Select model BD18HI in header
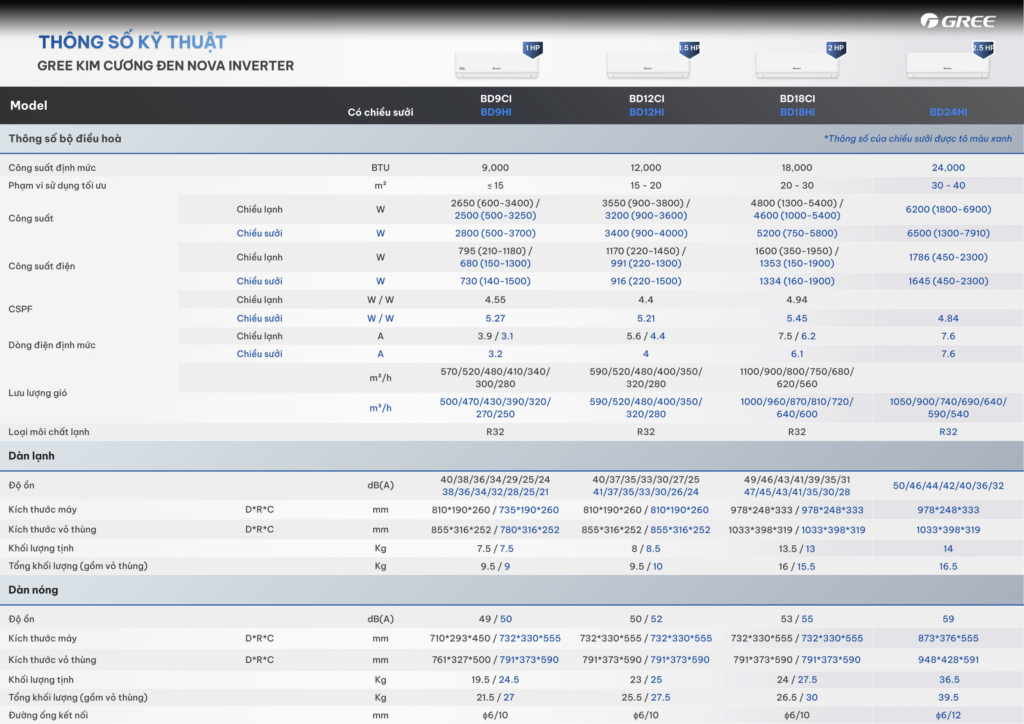 (797, 112)
